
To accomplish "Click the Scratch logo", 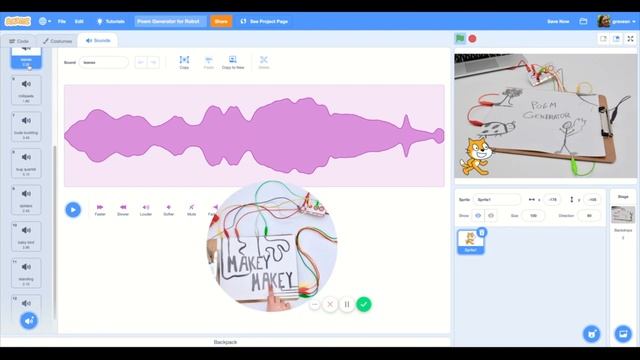I will pyautogui.click(x=18, y=21).
